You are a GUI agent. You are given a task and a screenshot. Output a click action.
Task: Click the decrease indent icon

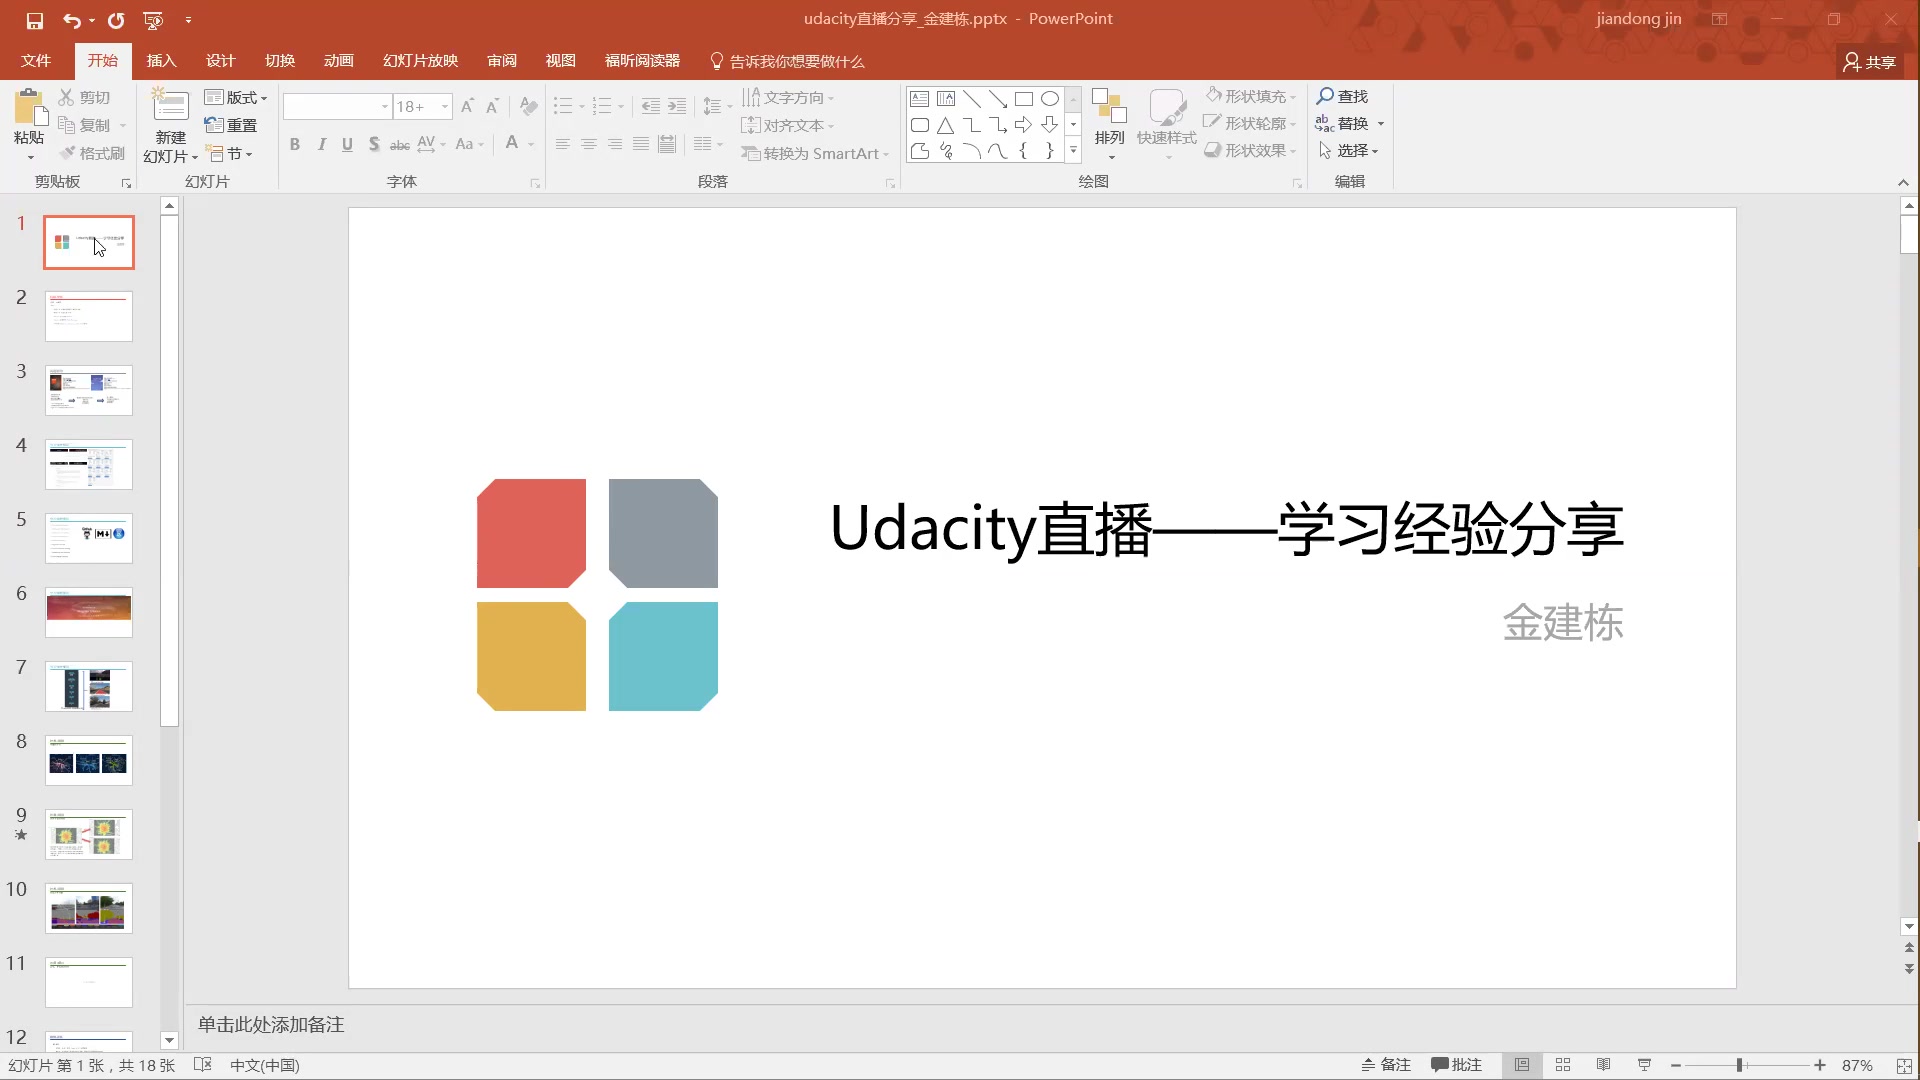coord(651,106)
